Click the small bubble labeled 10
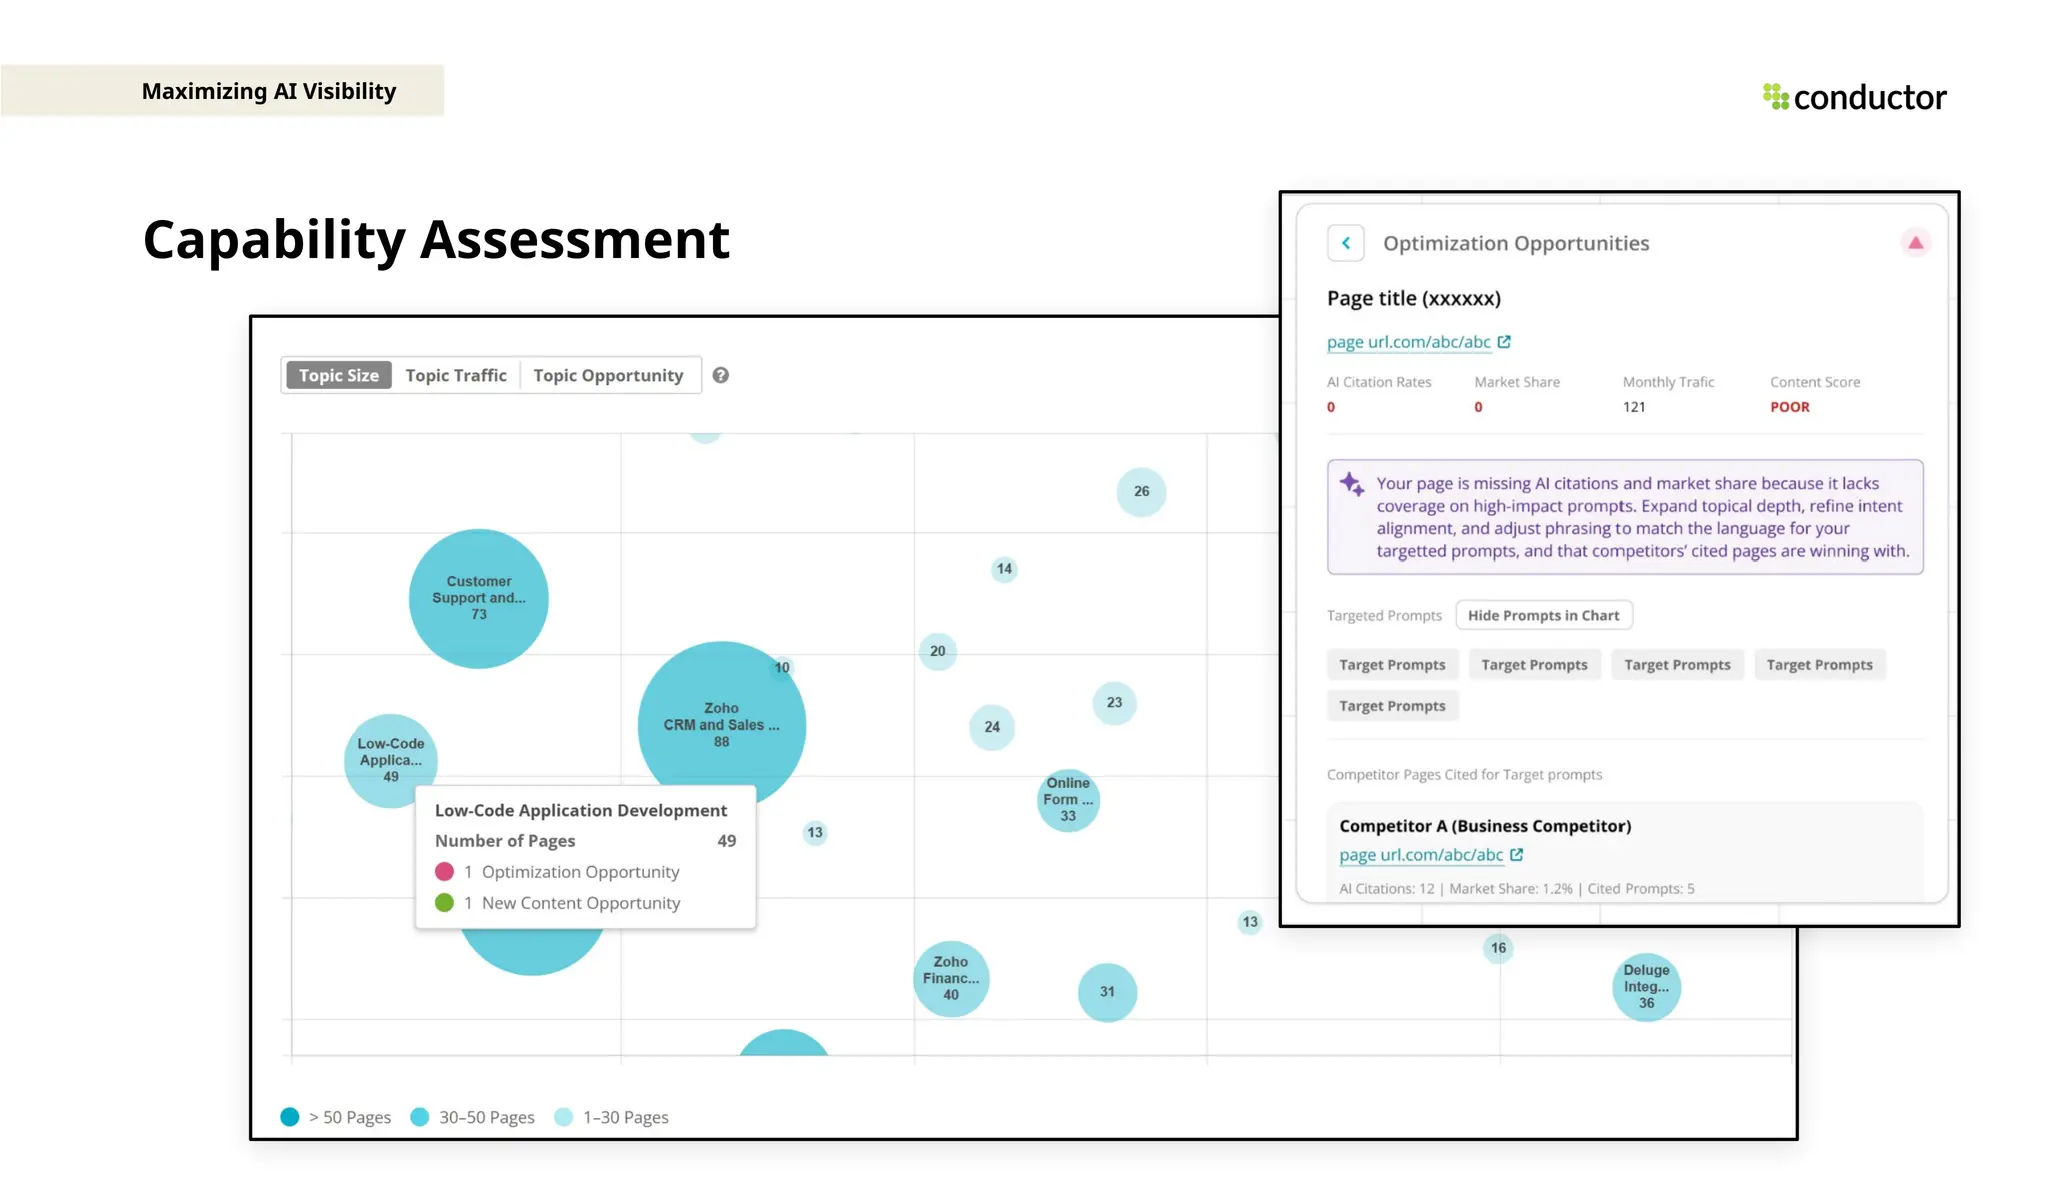The height and width of the screenshot is (1182, 2048). pos(782,667)
